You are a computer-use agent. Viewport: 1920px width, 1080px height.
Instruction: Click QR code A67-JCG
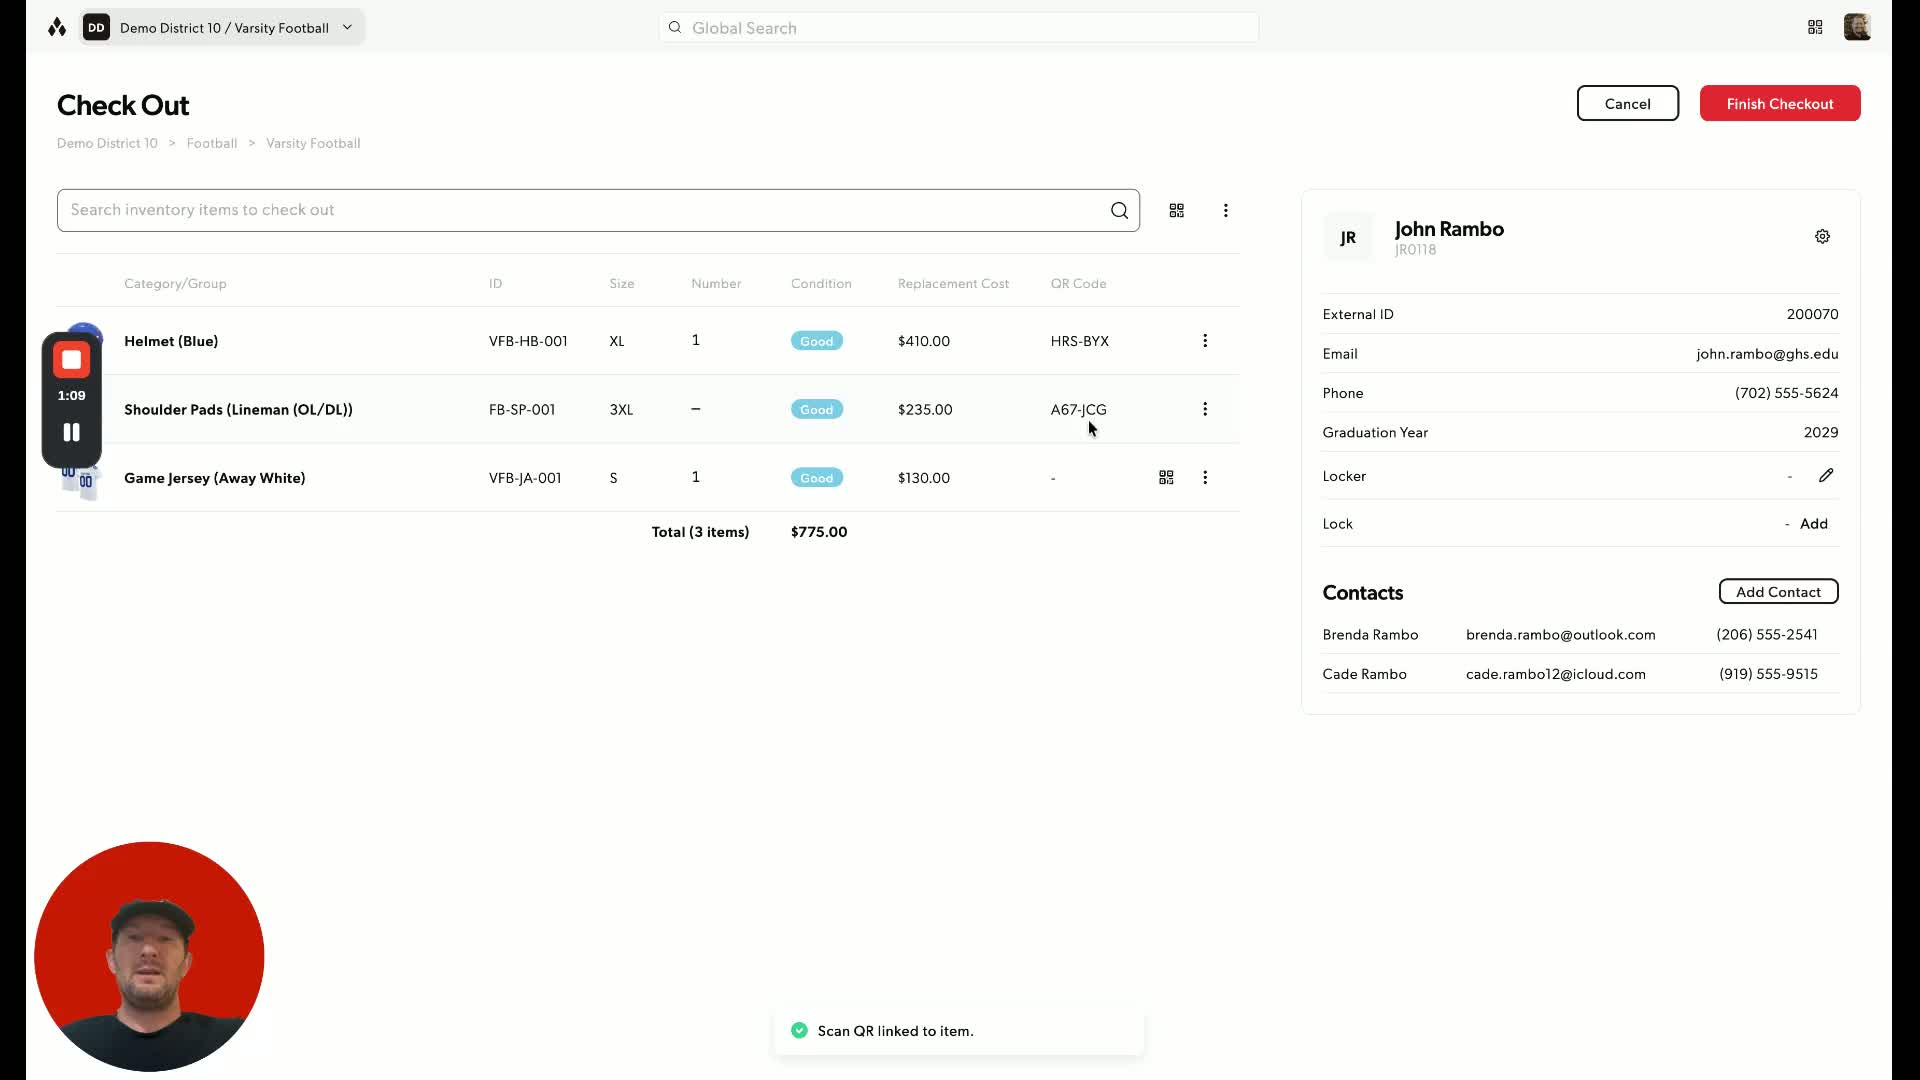pyautogui.click(x=1078, y=409)
